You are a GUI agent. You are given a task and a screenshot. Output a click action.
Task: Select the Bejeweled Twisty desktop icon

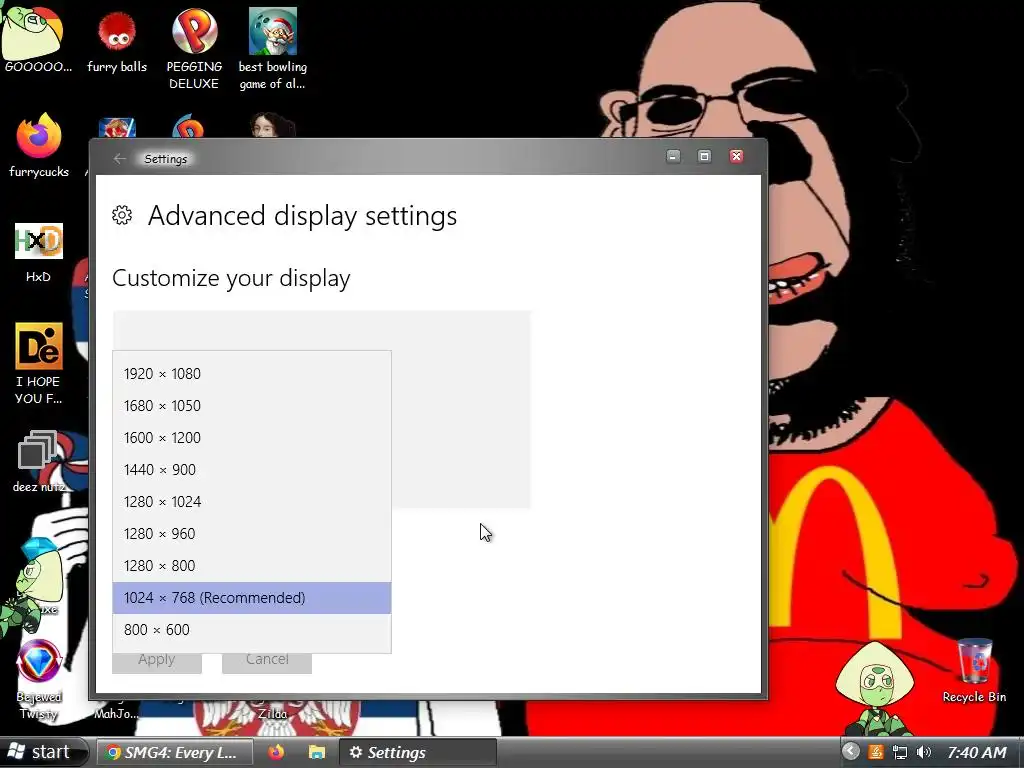[39, 679]
